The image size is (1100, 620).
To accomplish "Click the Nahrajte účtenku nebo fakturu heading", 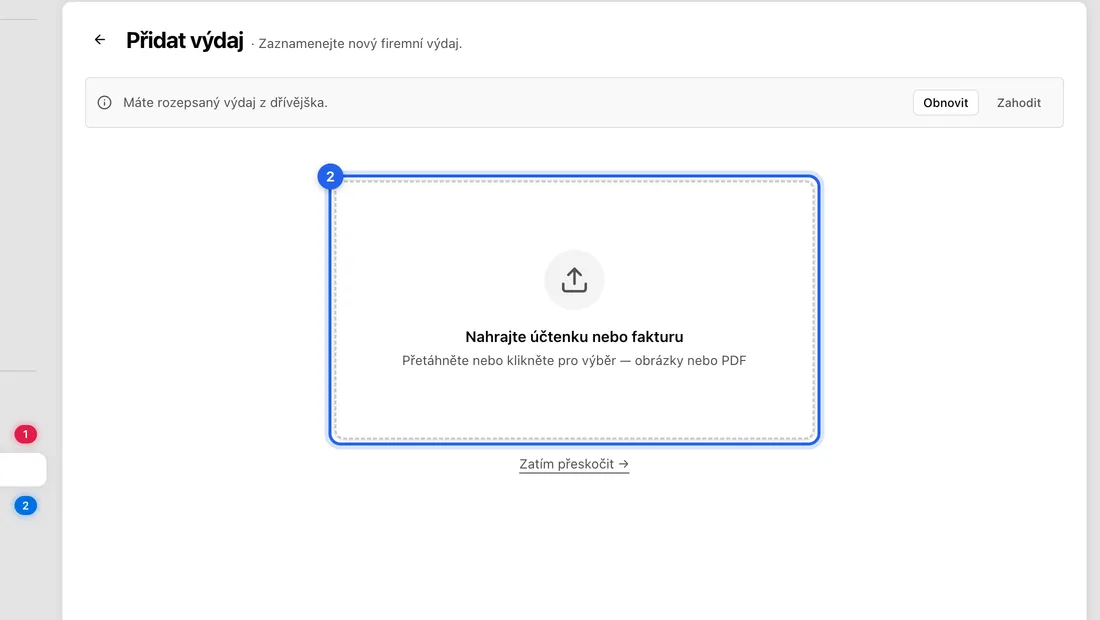I will (x=574, y=337).
